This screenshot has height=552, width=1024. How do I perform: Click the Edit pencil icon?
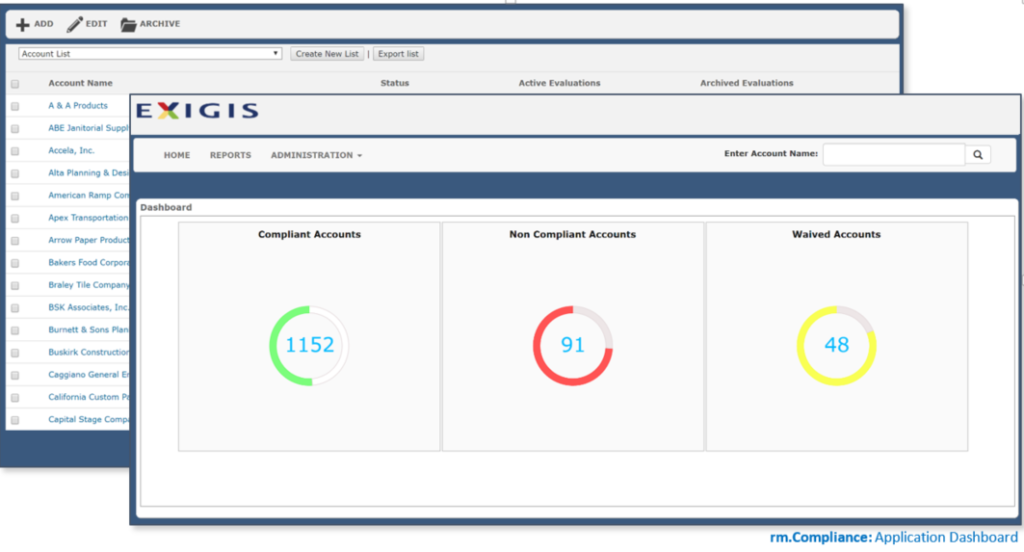(75, 25)
